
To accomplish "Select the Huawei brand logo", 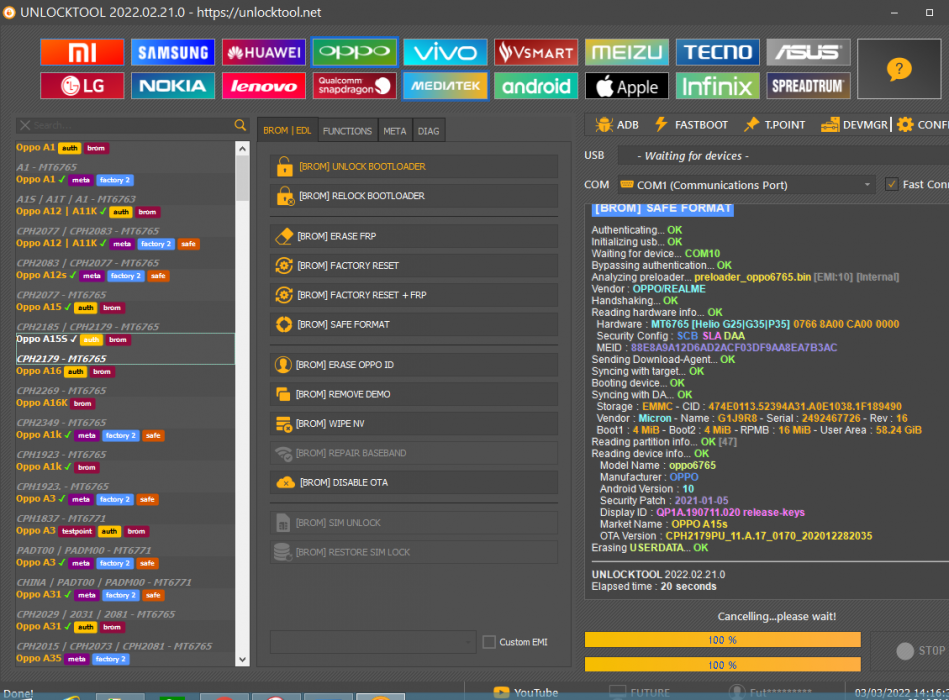I will (x=263, y=52).
